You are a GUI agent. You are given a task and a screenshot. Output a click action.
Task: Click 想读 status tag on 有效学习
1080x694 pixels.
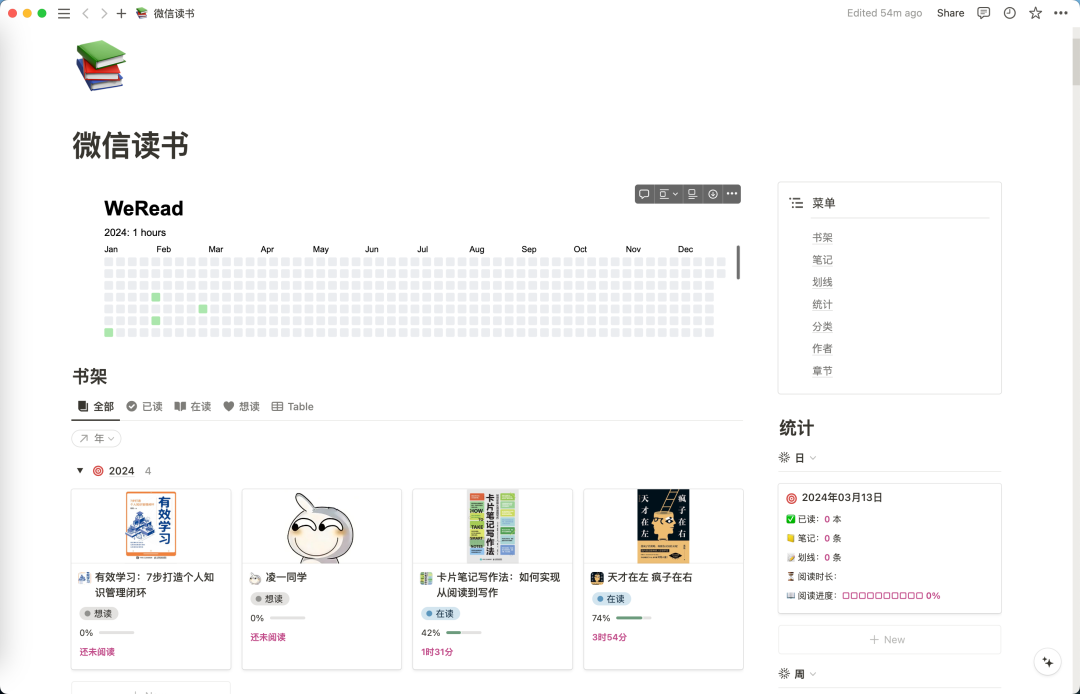pyautogui.click(x=98, y=613)
